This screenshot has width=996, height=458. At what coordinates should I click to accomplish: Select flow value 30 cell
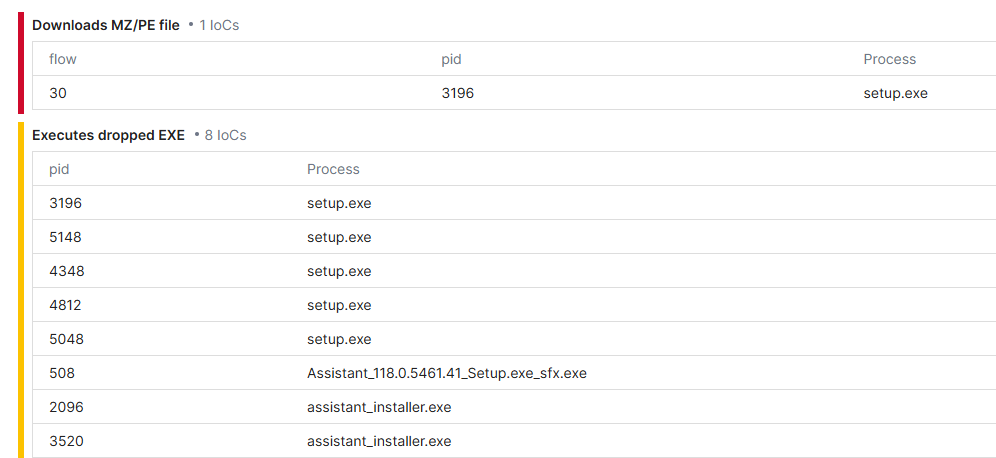(x=58, y=93)
